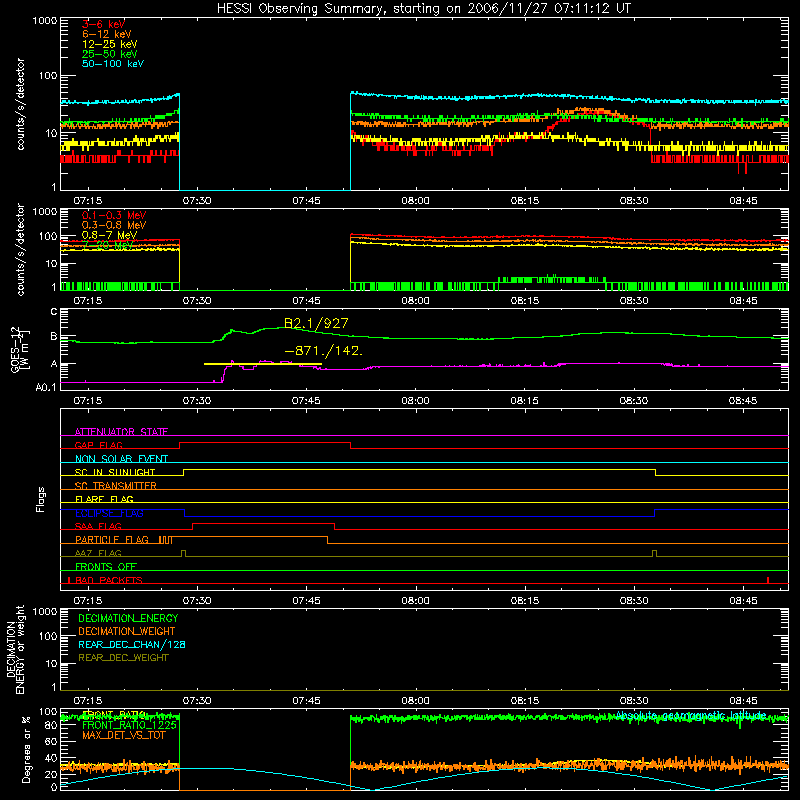Click the yellow 12-25 keV legend label

(x=110, y=44)
